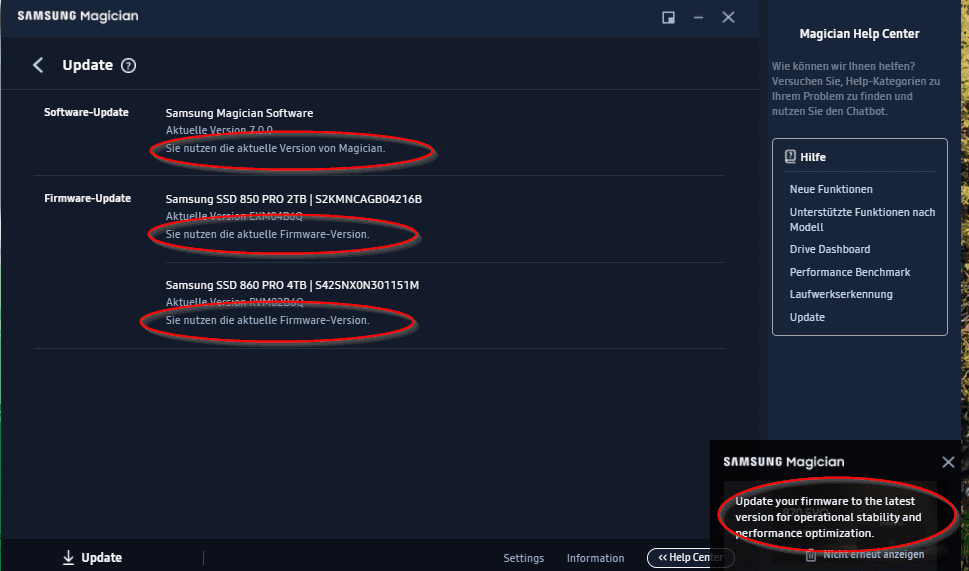Close the Samsung Magician main window
The height and width of the screenshot is (571, 969).
click(729, 17)
